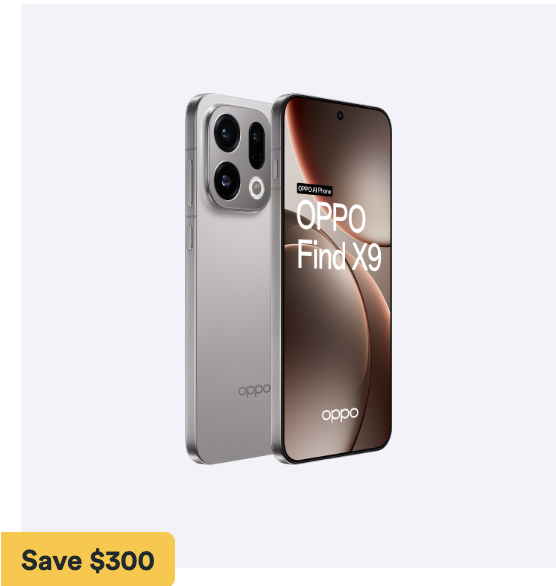Click the button on front phone's left edge
This screenshot has height=586, width=556.
point(276,168)
